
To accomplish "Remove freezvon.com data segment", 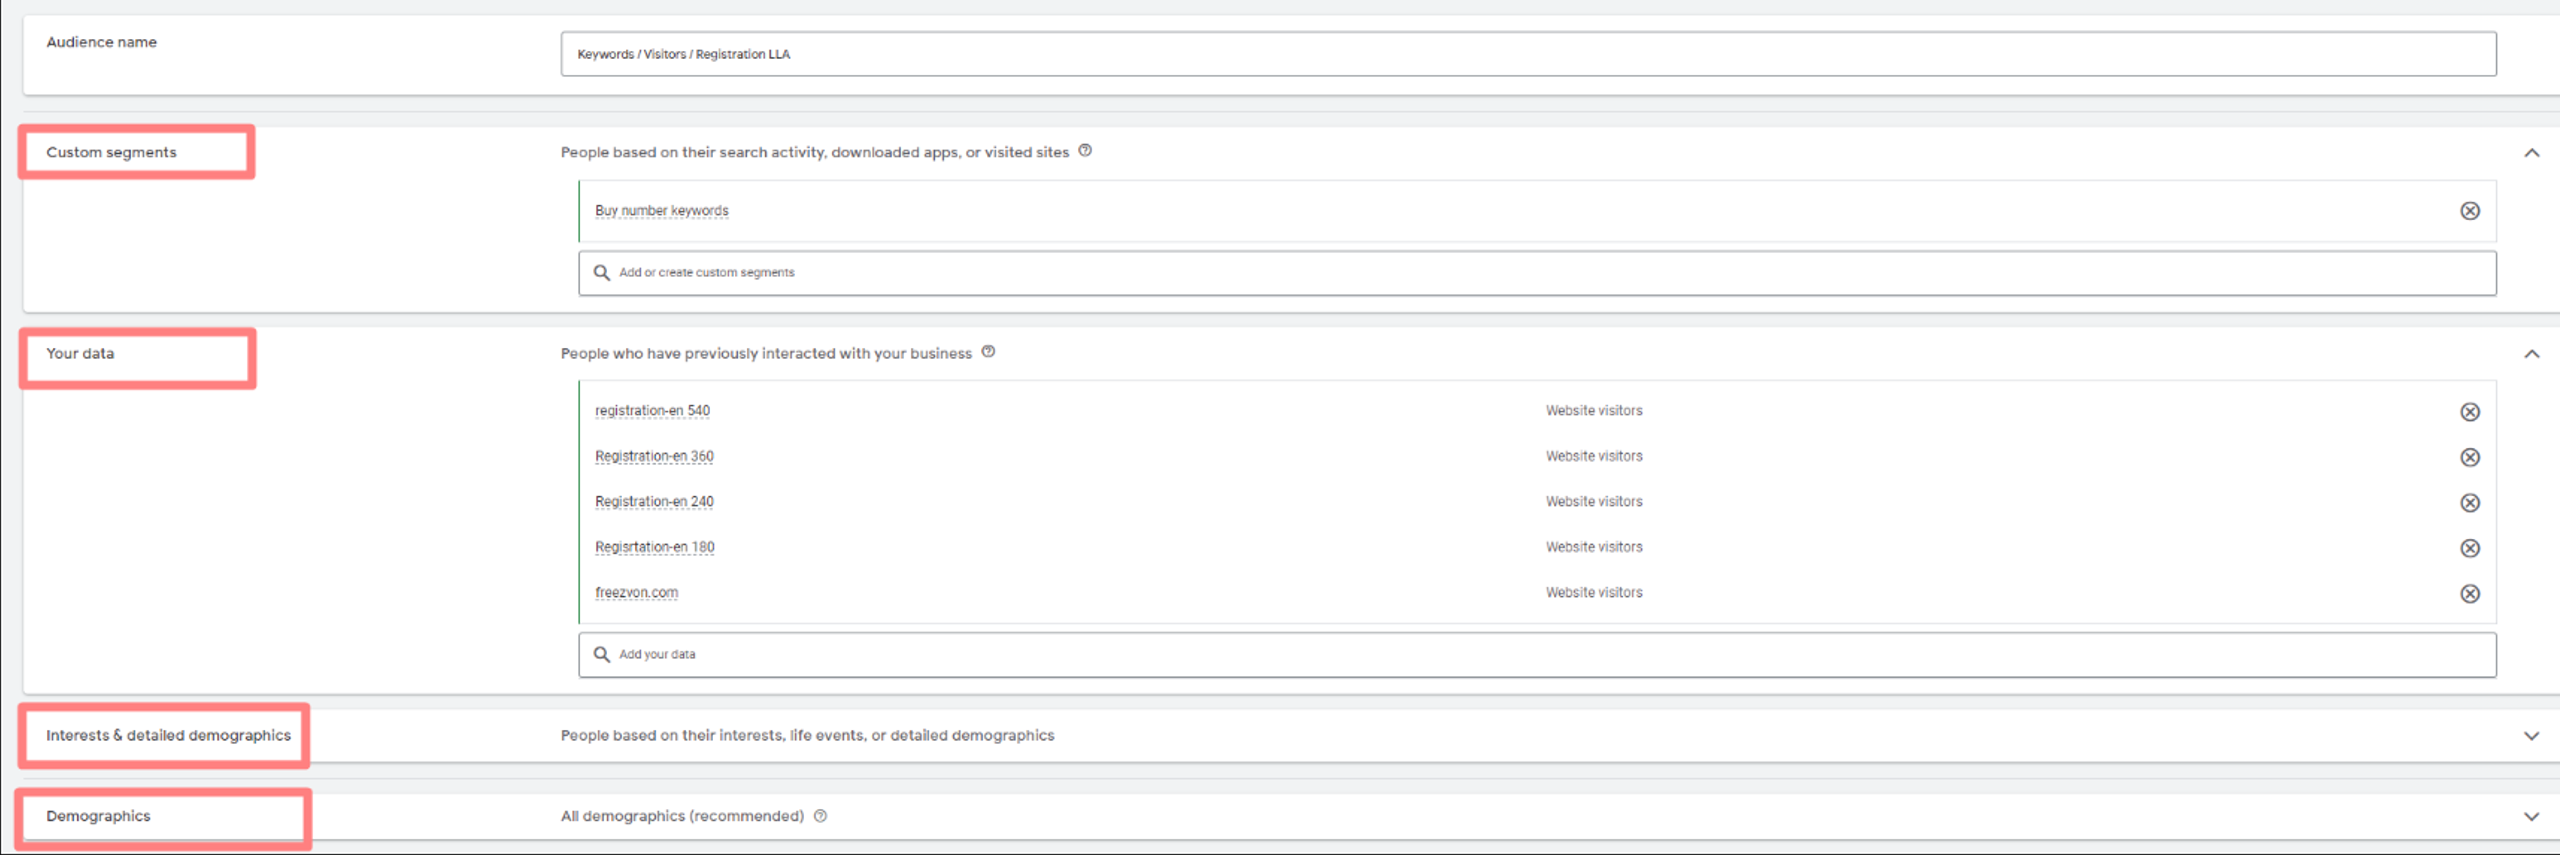I will pos(2469,594).
